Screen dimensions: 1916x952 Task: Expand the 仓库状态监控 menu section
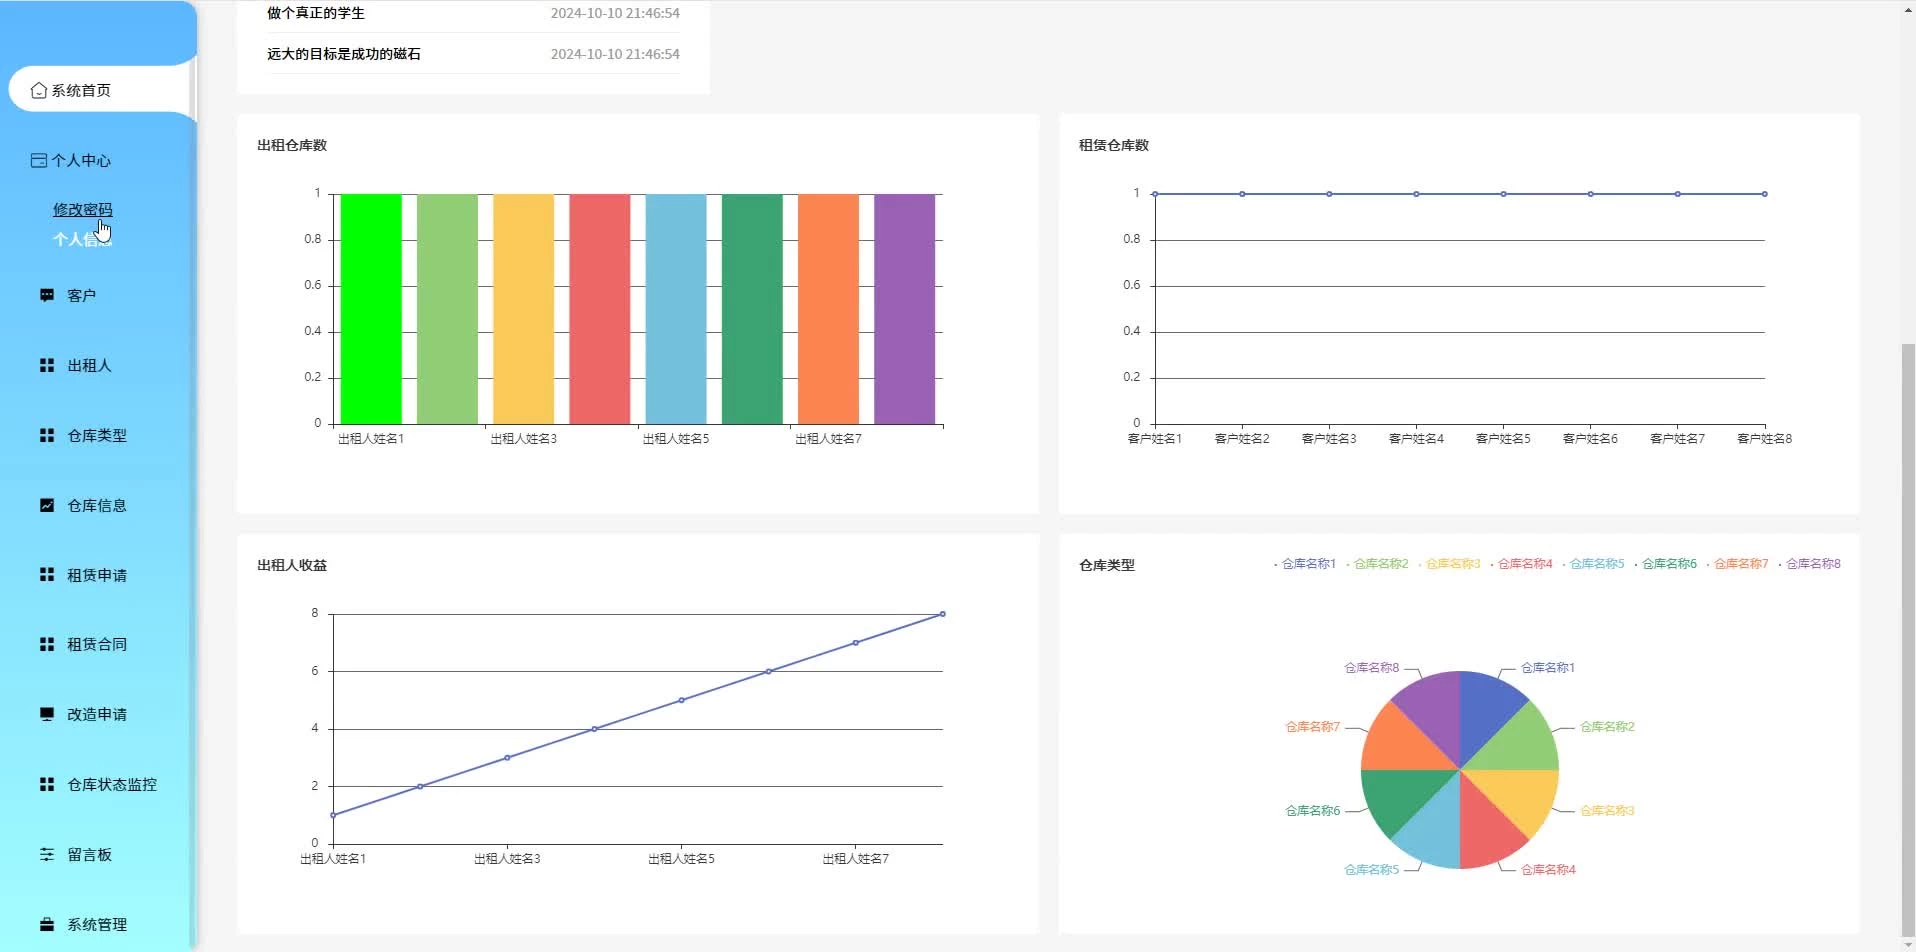click(x=111, y=785)
